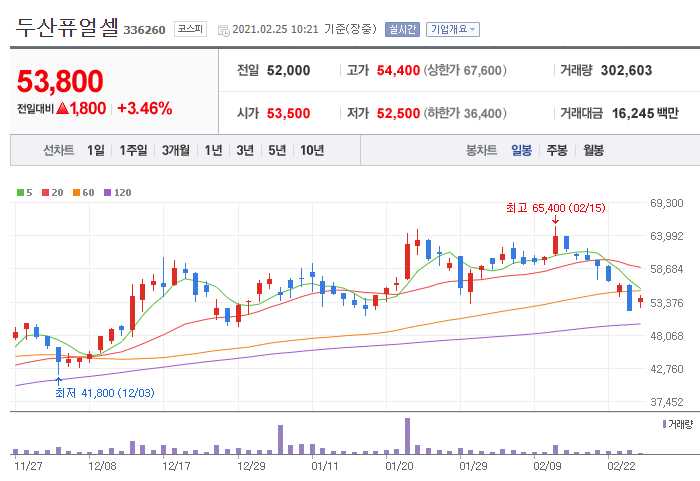This screenshot has height=481, width=700.
Task: Click the 저가 value 52,500
Action: pos(398,113)
